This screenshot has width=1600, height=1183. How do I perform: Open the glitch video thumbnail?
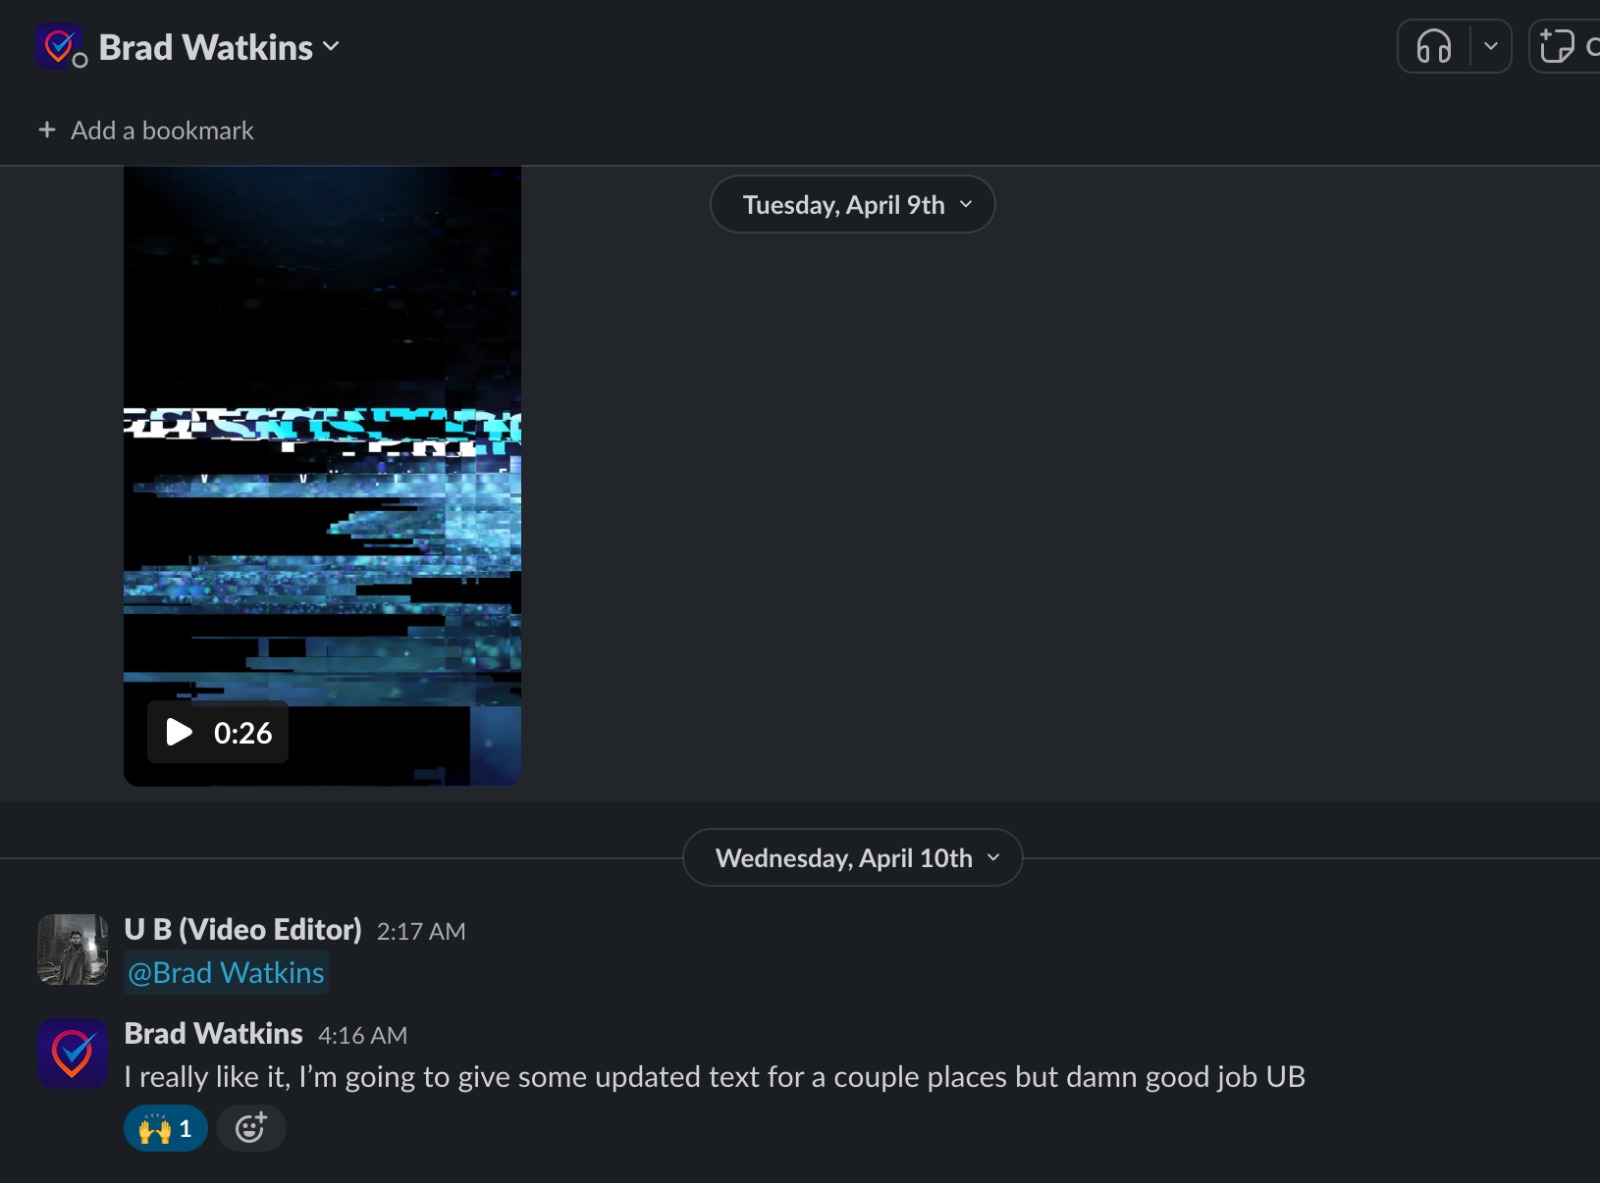pyautogui.click(x=322, y=476)
